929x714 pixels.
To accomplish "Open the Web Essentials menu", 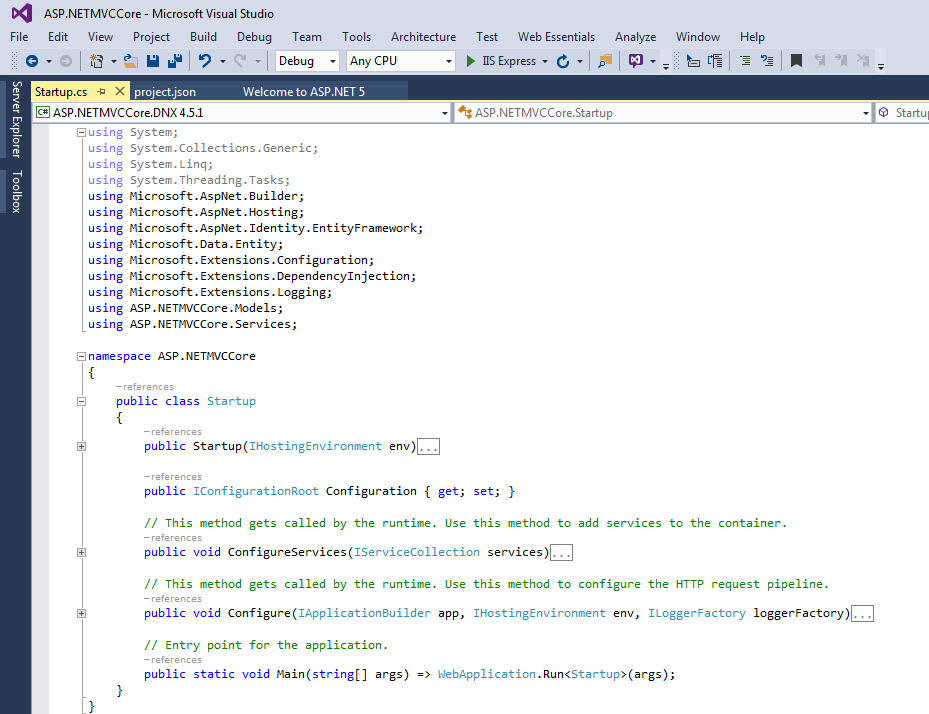I will [556, 37].
